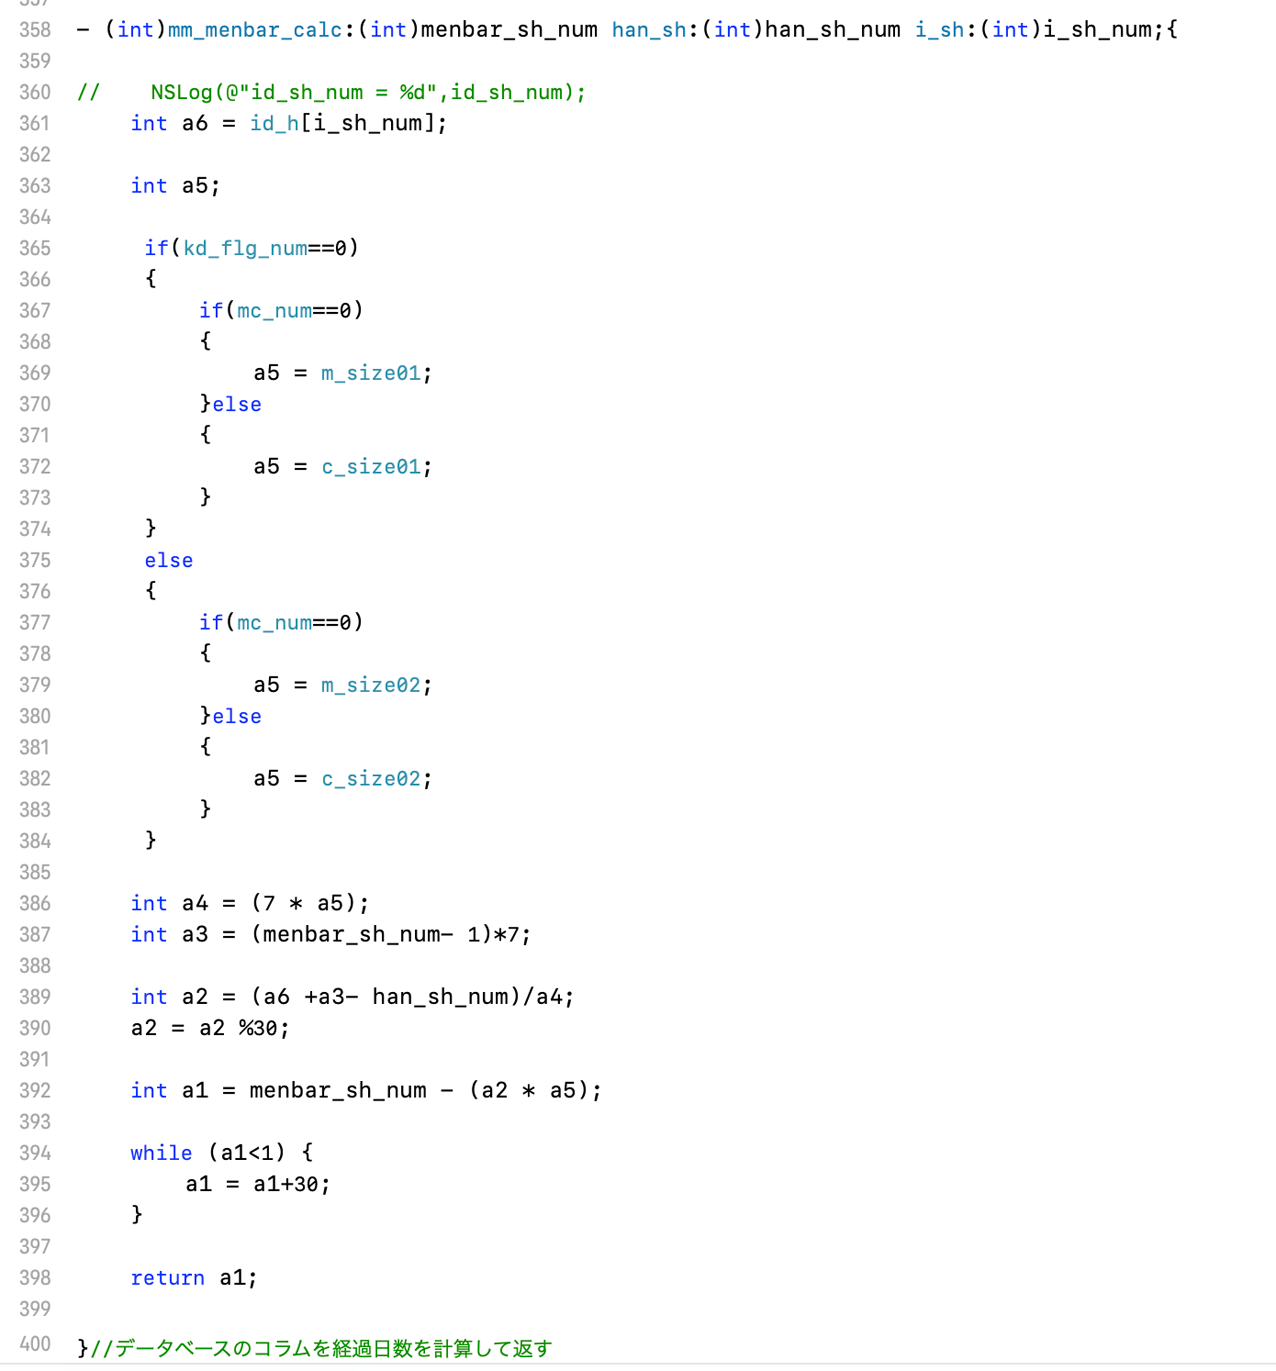Click mc_num on line 377
Screen dimensions: 1276x1371
tap(274, 623)
